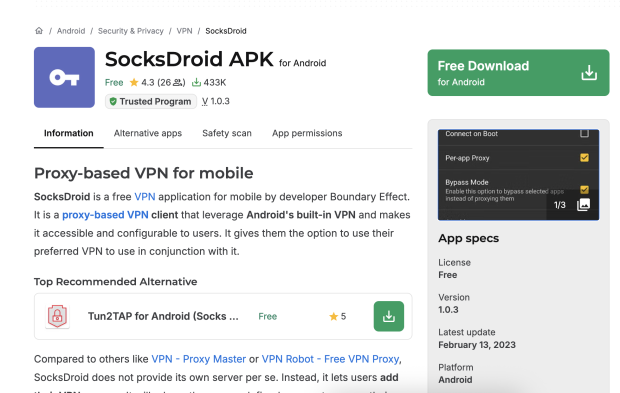Click the reviewers people icon beside 26
The height and width of the screenshot is (393, 620).
tap(178, 82)
